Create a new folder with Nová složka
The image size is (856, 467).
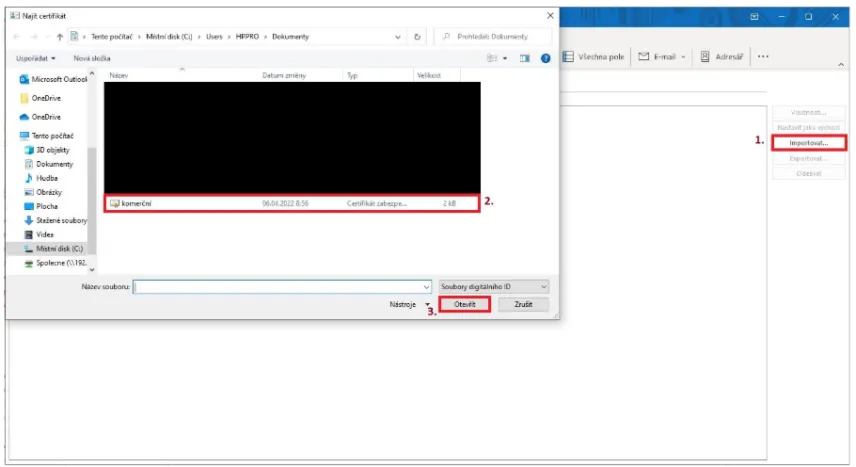click(92, 58)
